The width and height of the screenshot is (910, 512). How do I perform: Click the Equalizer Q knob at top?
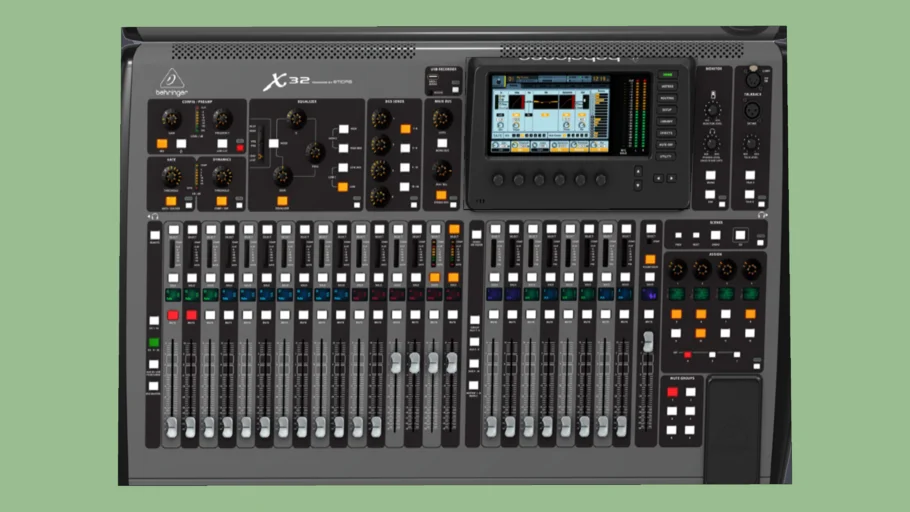pyautogui.click(x=296, y=119)
